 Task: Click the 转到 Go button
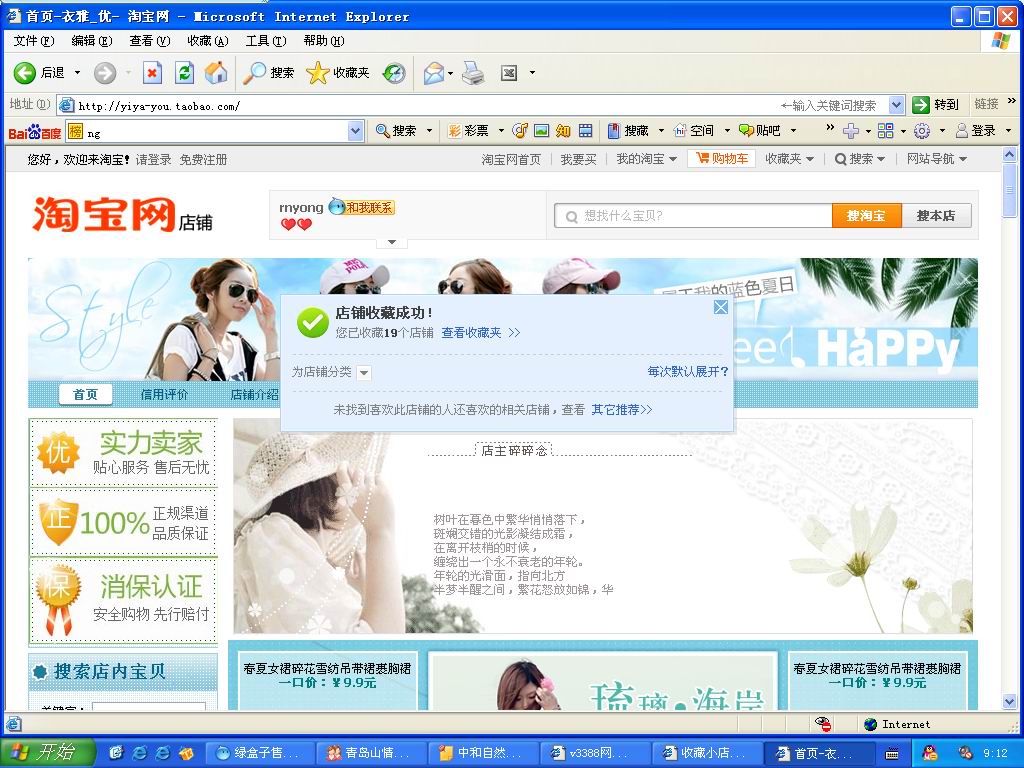click(936, 104)
